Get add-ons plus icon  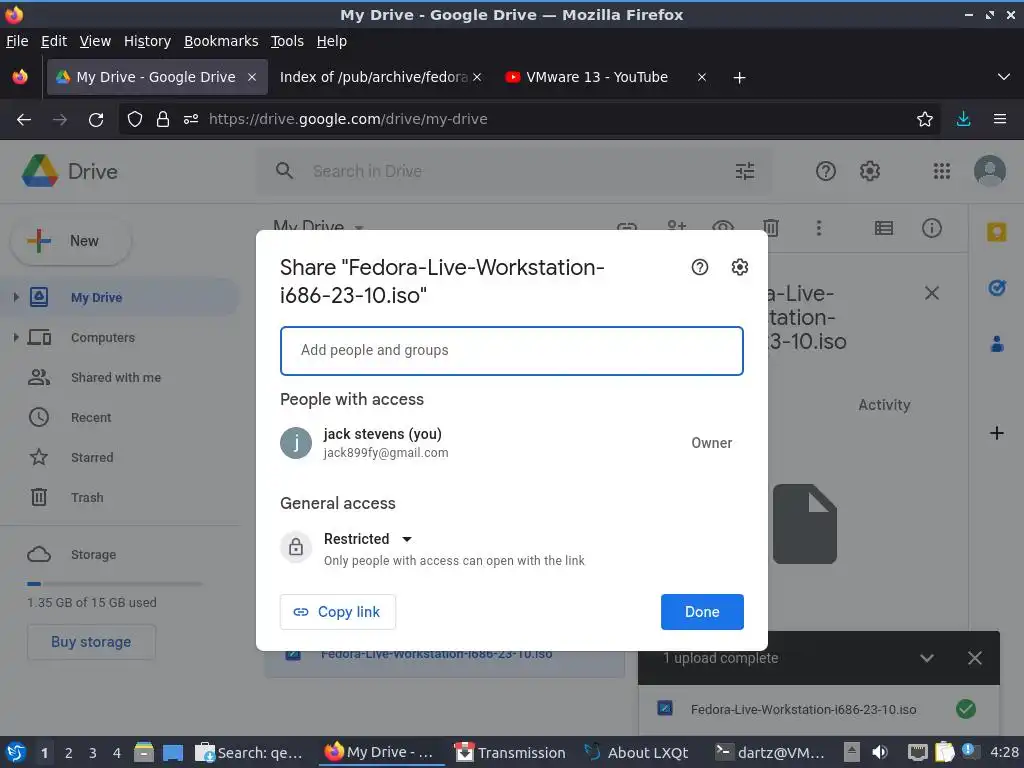[997, 432]
